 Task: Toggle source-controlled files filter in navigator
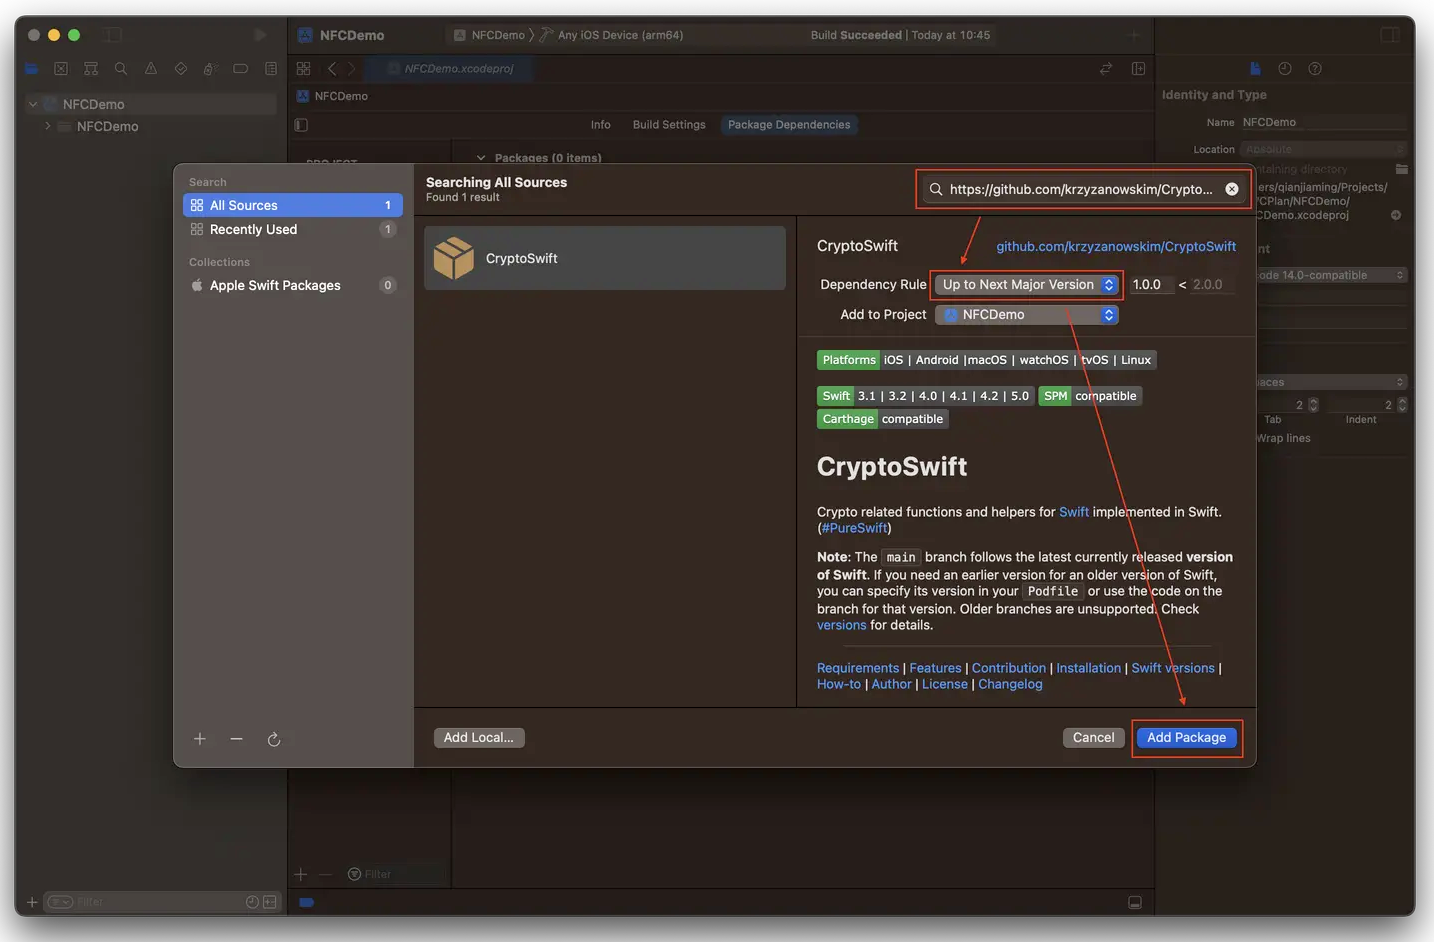(x=269, y=902)
